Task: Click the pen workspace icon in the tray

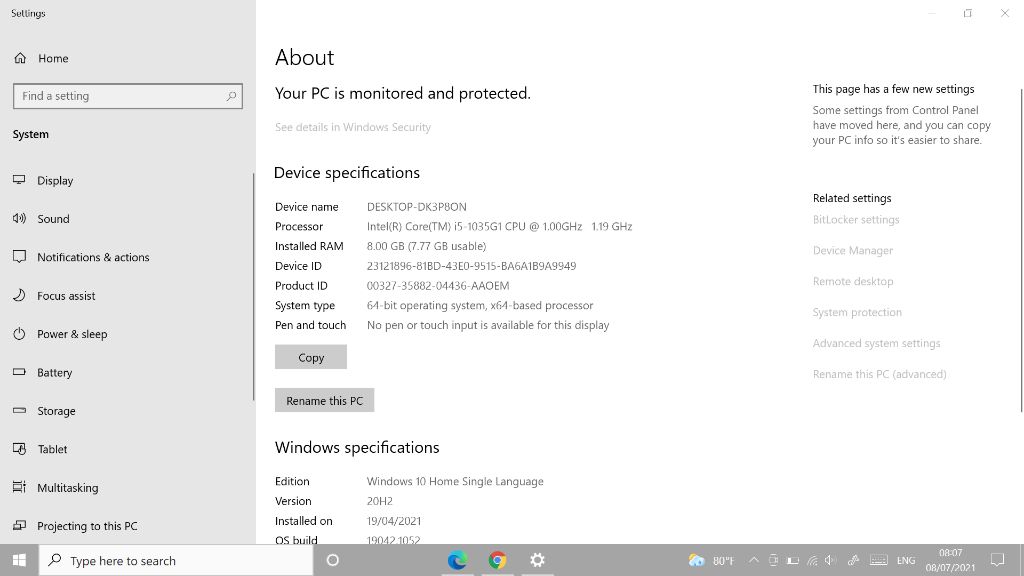Action: click(853, 560)
